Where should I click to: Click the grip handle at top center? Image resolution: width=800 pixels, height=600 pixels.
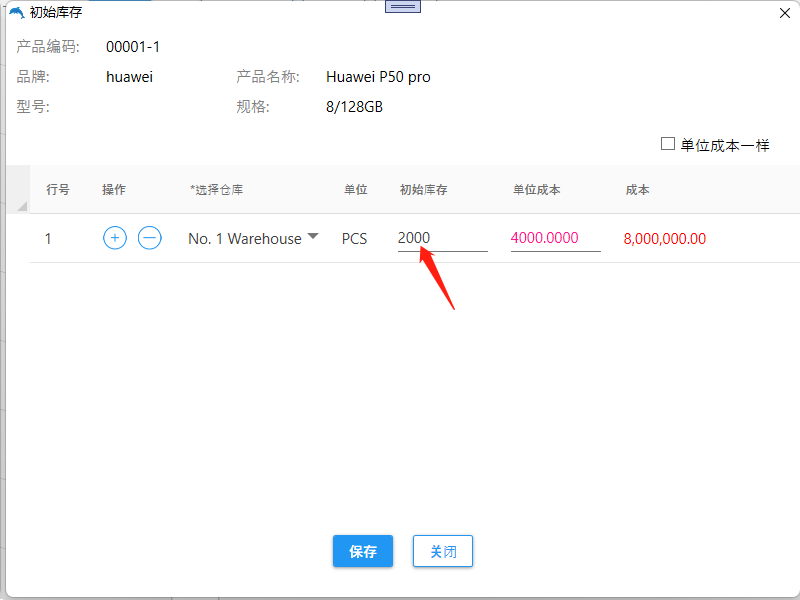(x=403, y=6)
